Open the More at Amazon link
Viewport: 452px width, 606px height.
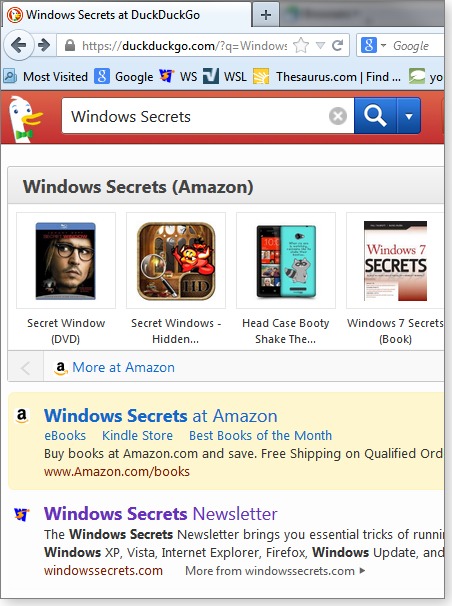coord(123,367)
